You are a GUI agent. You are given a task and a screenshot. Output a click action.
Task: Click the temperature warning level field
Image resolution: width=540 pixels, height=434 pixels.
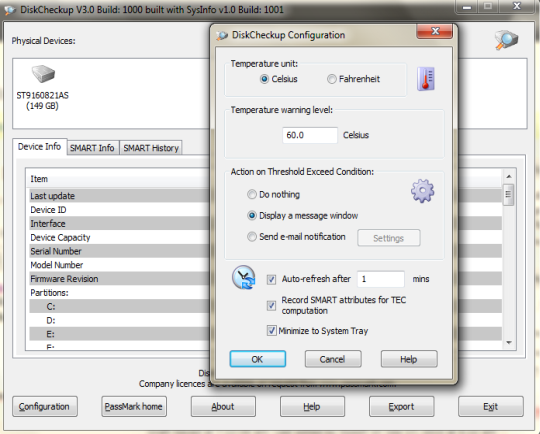coord(310,135)
